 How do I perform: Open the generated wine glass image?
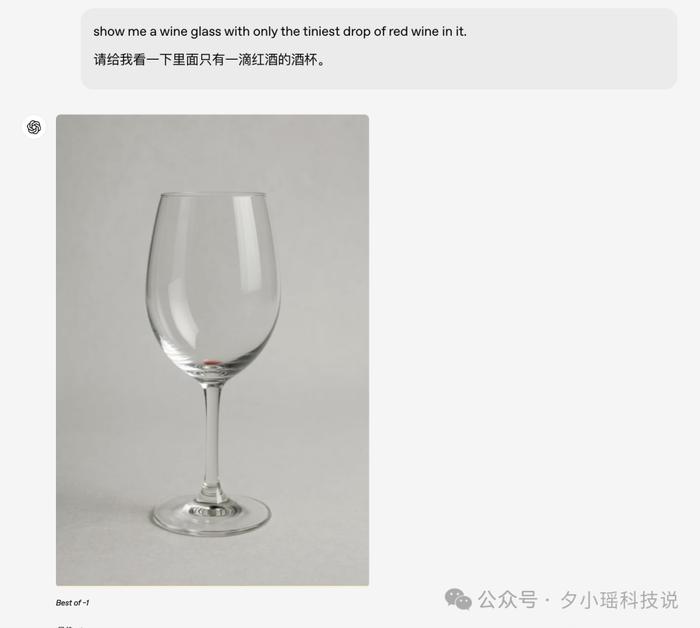pyautogui.click(x=212, y=350)
